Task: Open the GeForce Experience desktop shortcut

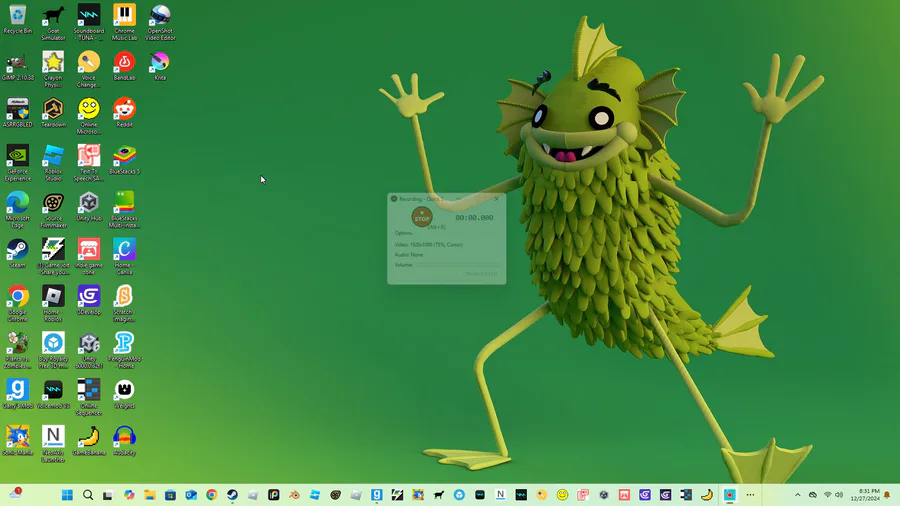Action: pos(18,163)
